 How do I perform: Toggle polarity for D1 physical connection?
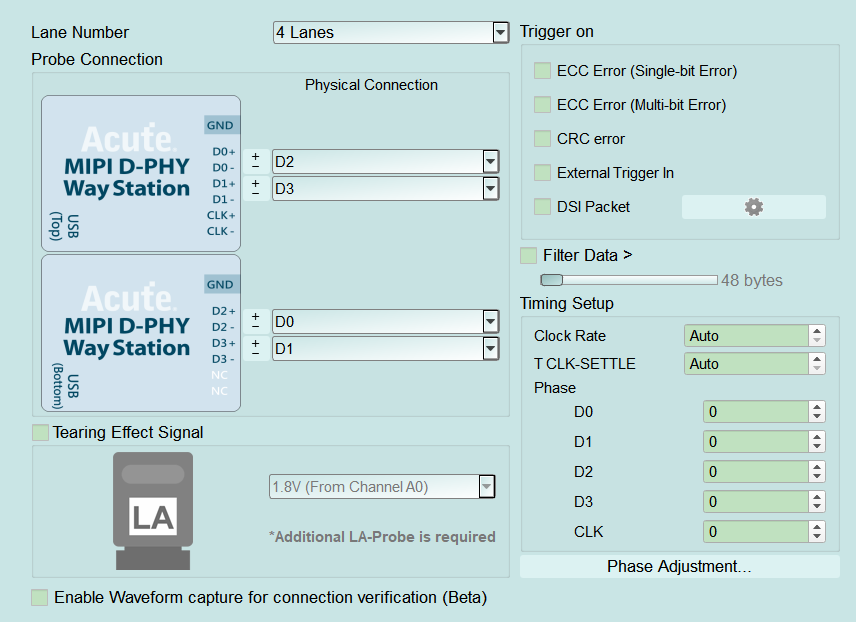click(255, 348)
